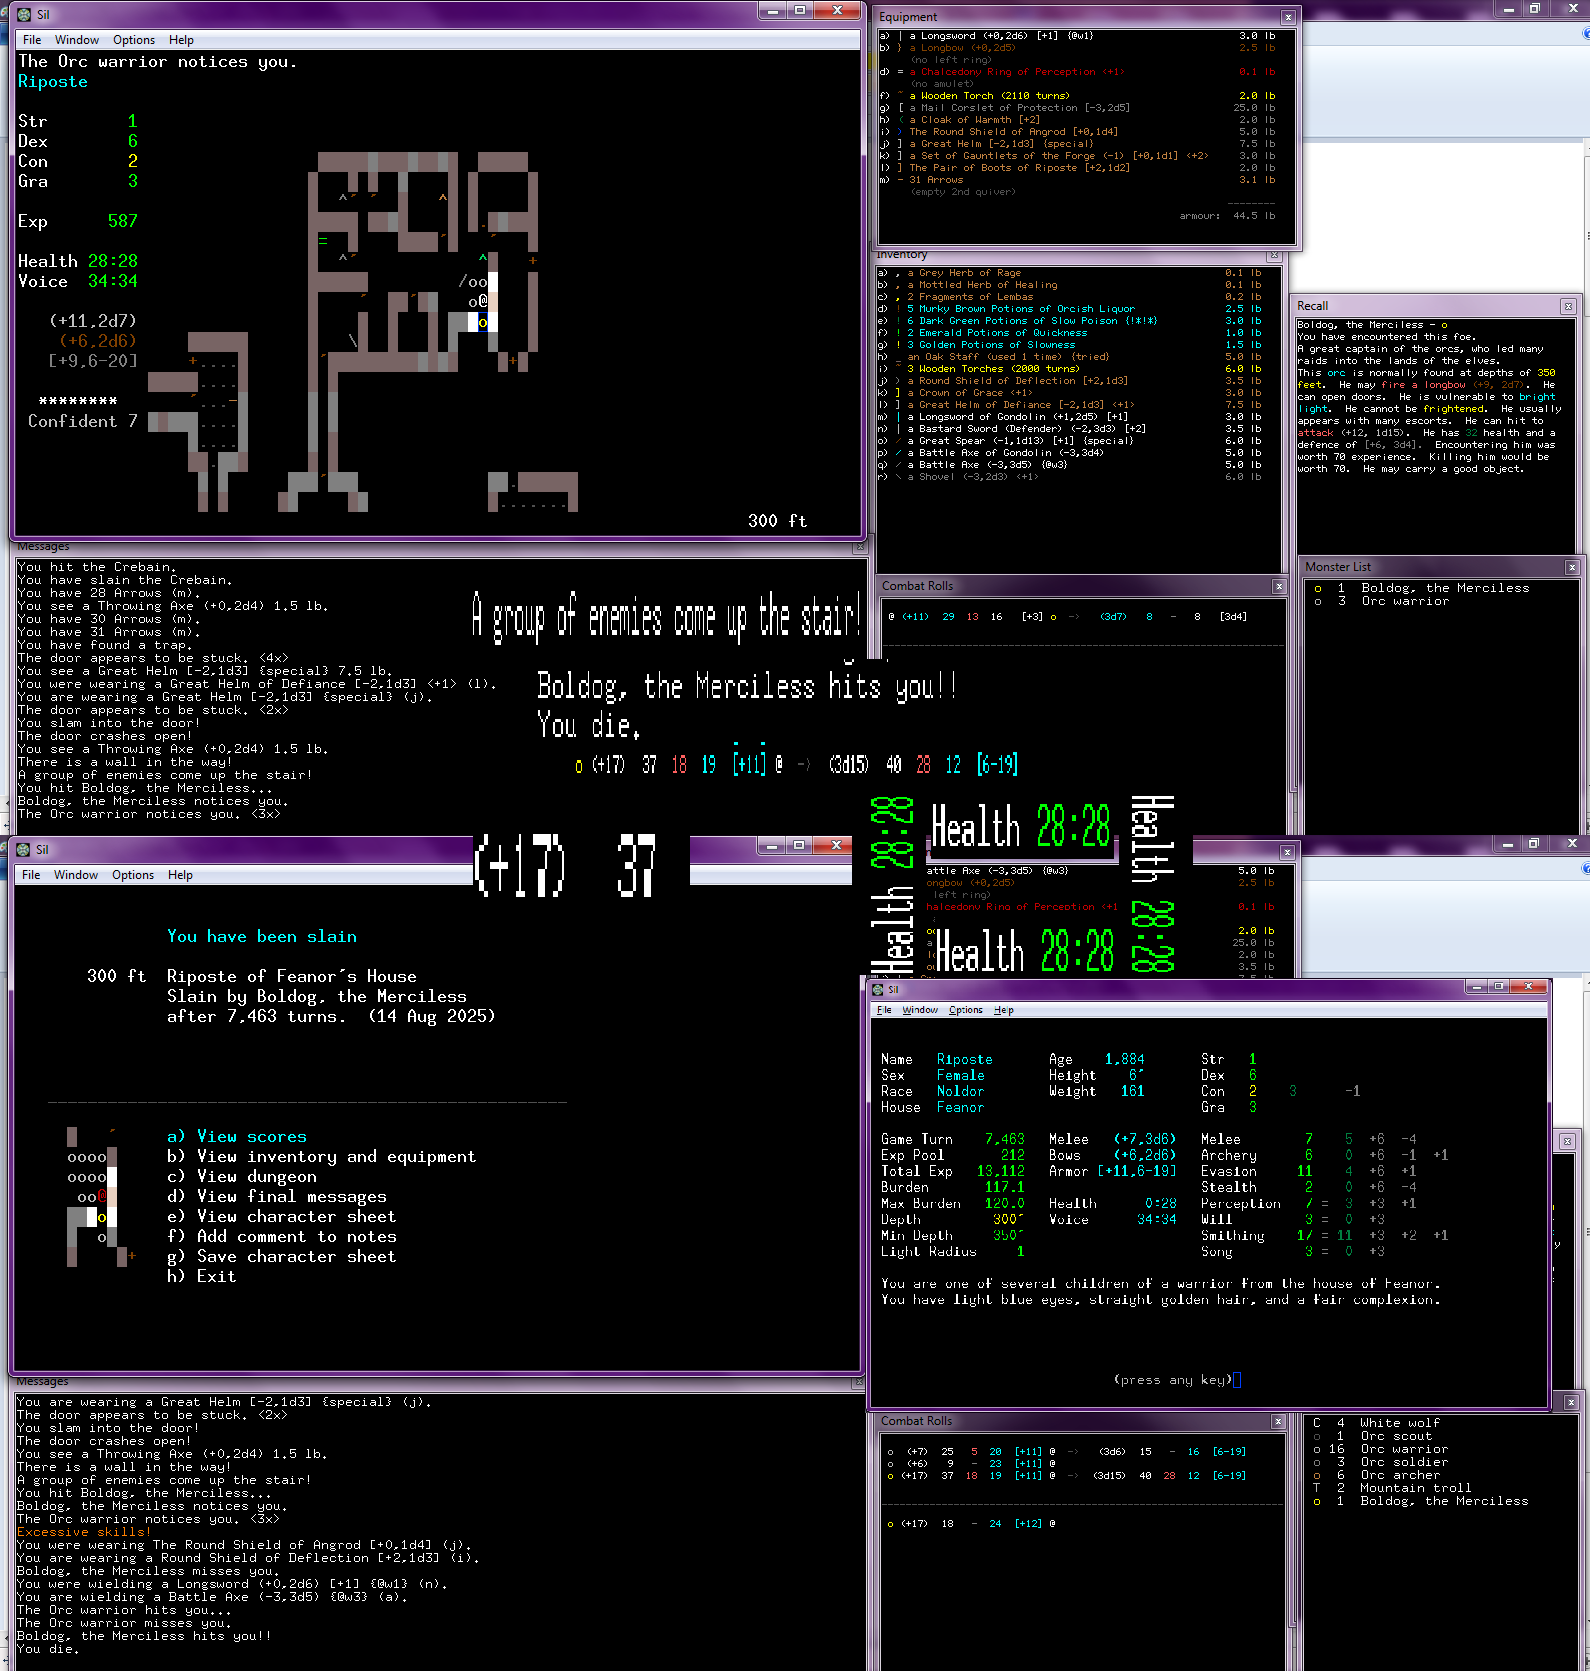Image resolution: width=1590 pixels, height=1671 pixels.
Task: Select 'a) View scores' on the death screen
Action: 237,1136
